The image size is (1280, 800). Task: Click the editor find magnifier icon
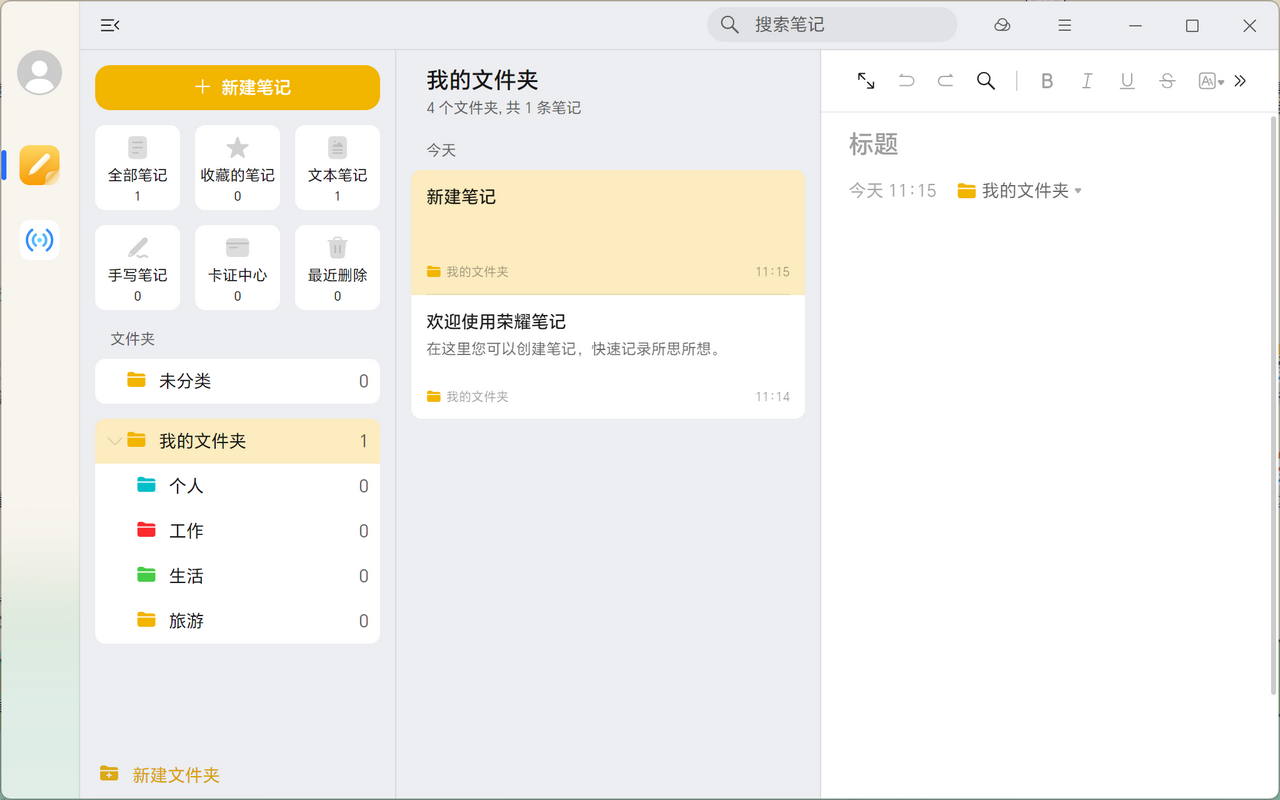coord(986,81)
